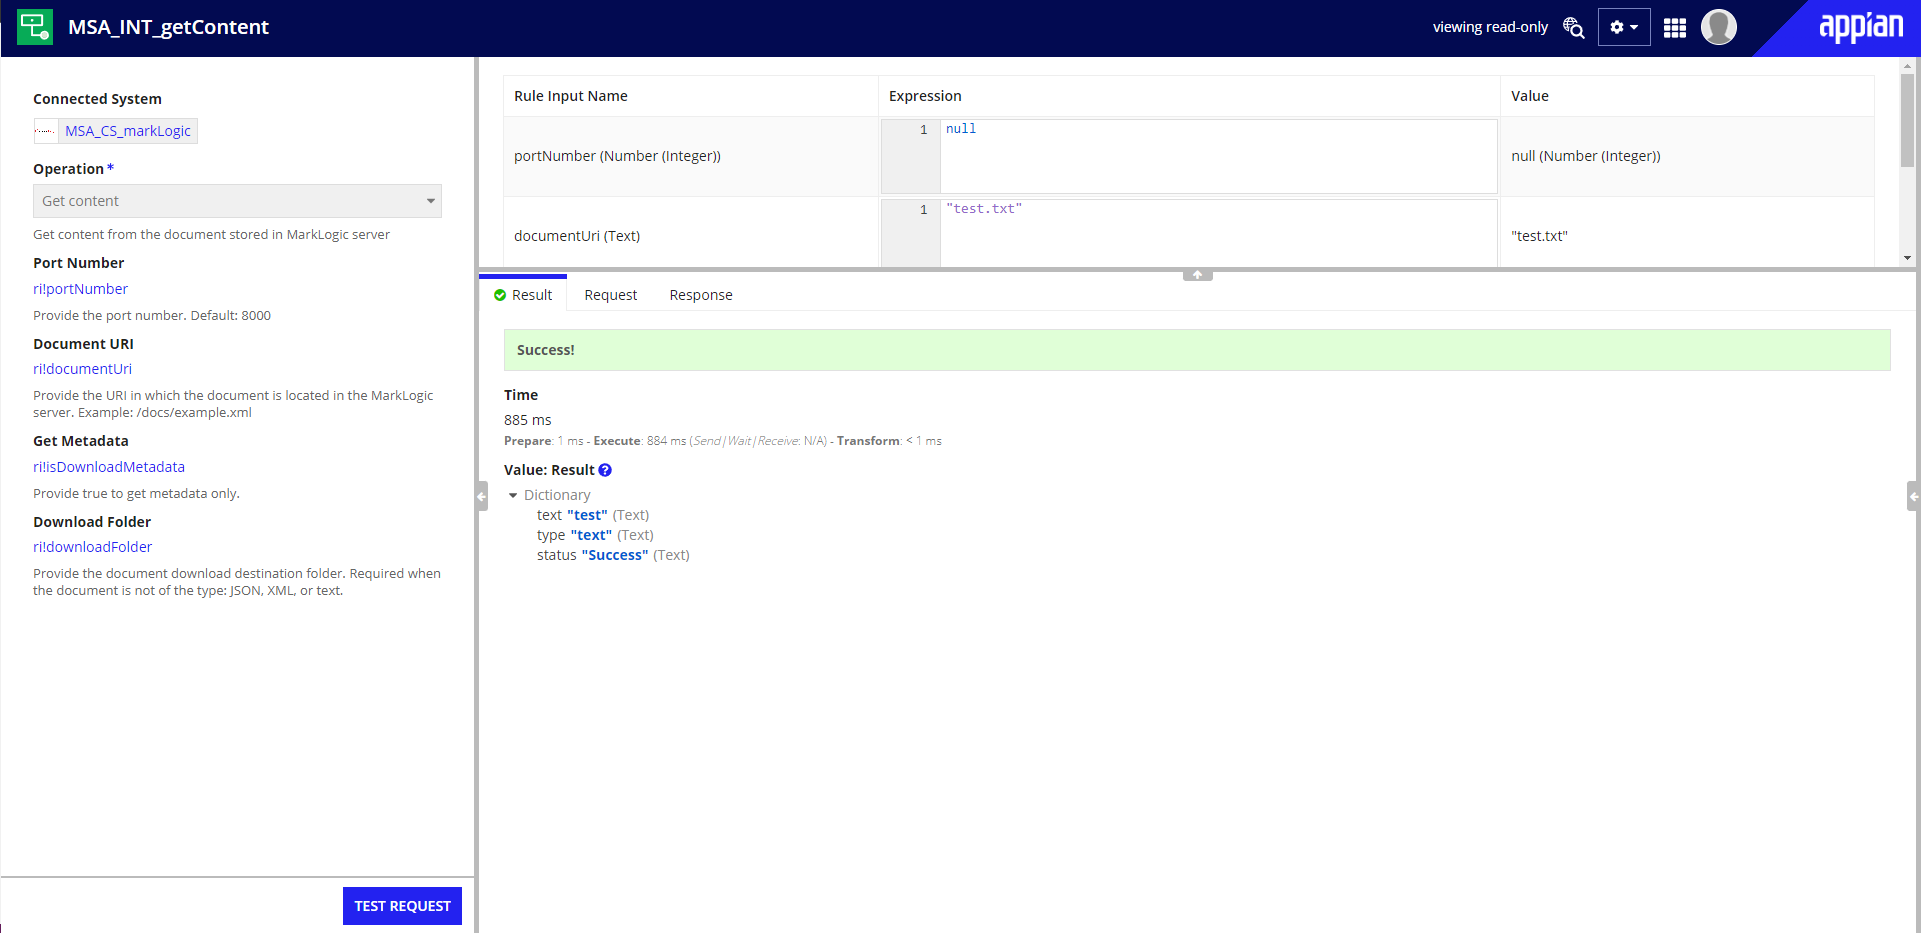Collapse the left pane with the arrow handle
Viewport: 1921px width, 933px height.
point(482,496)
